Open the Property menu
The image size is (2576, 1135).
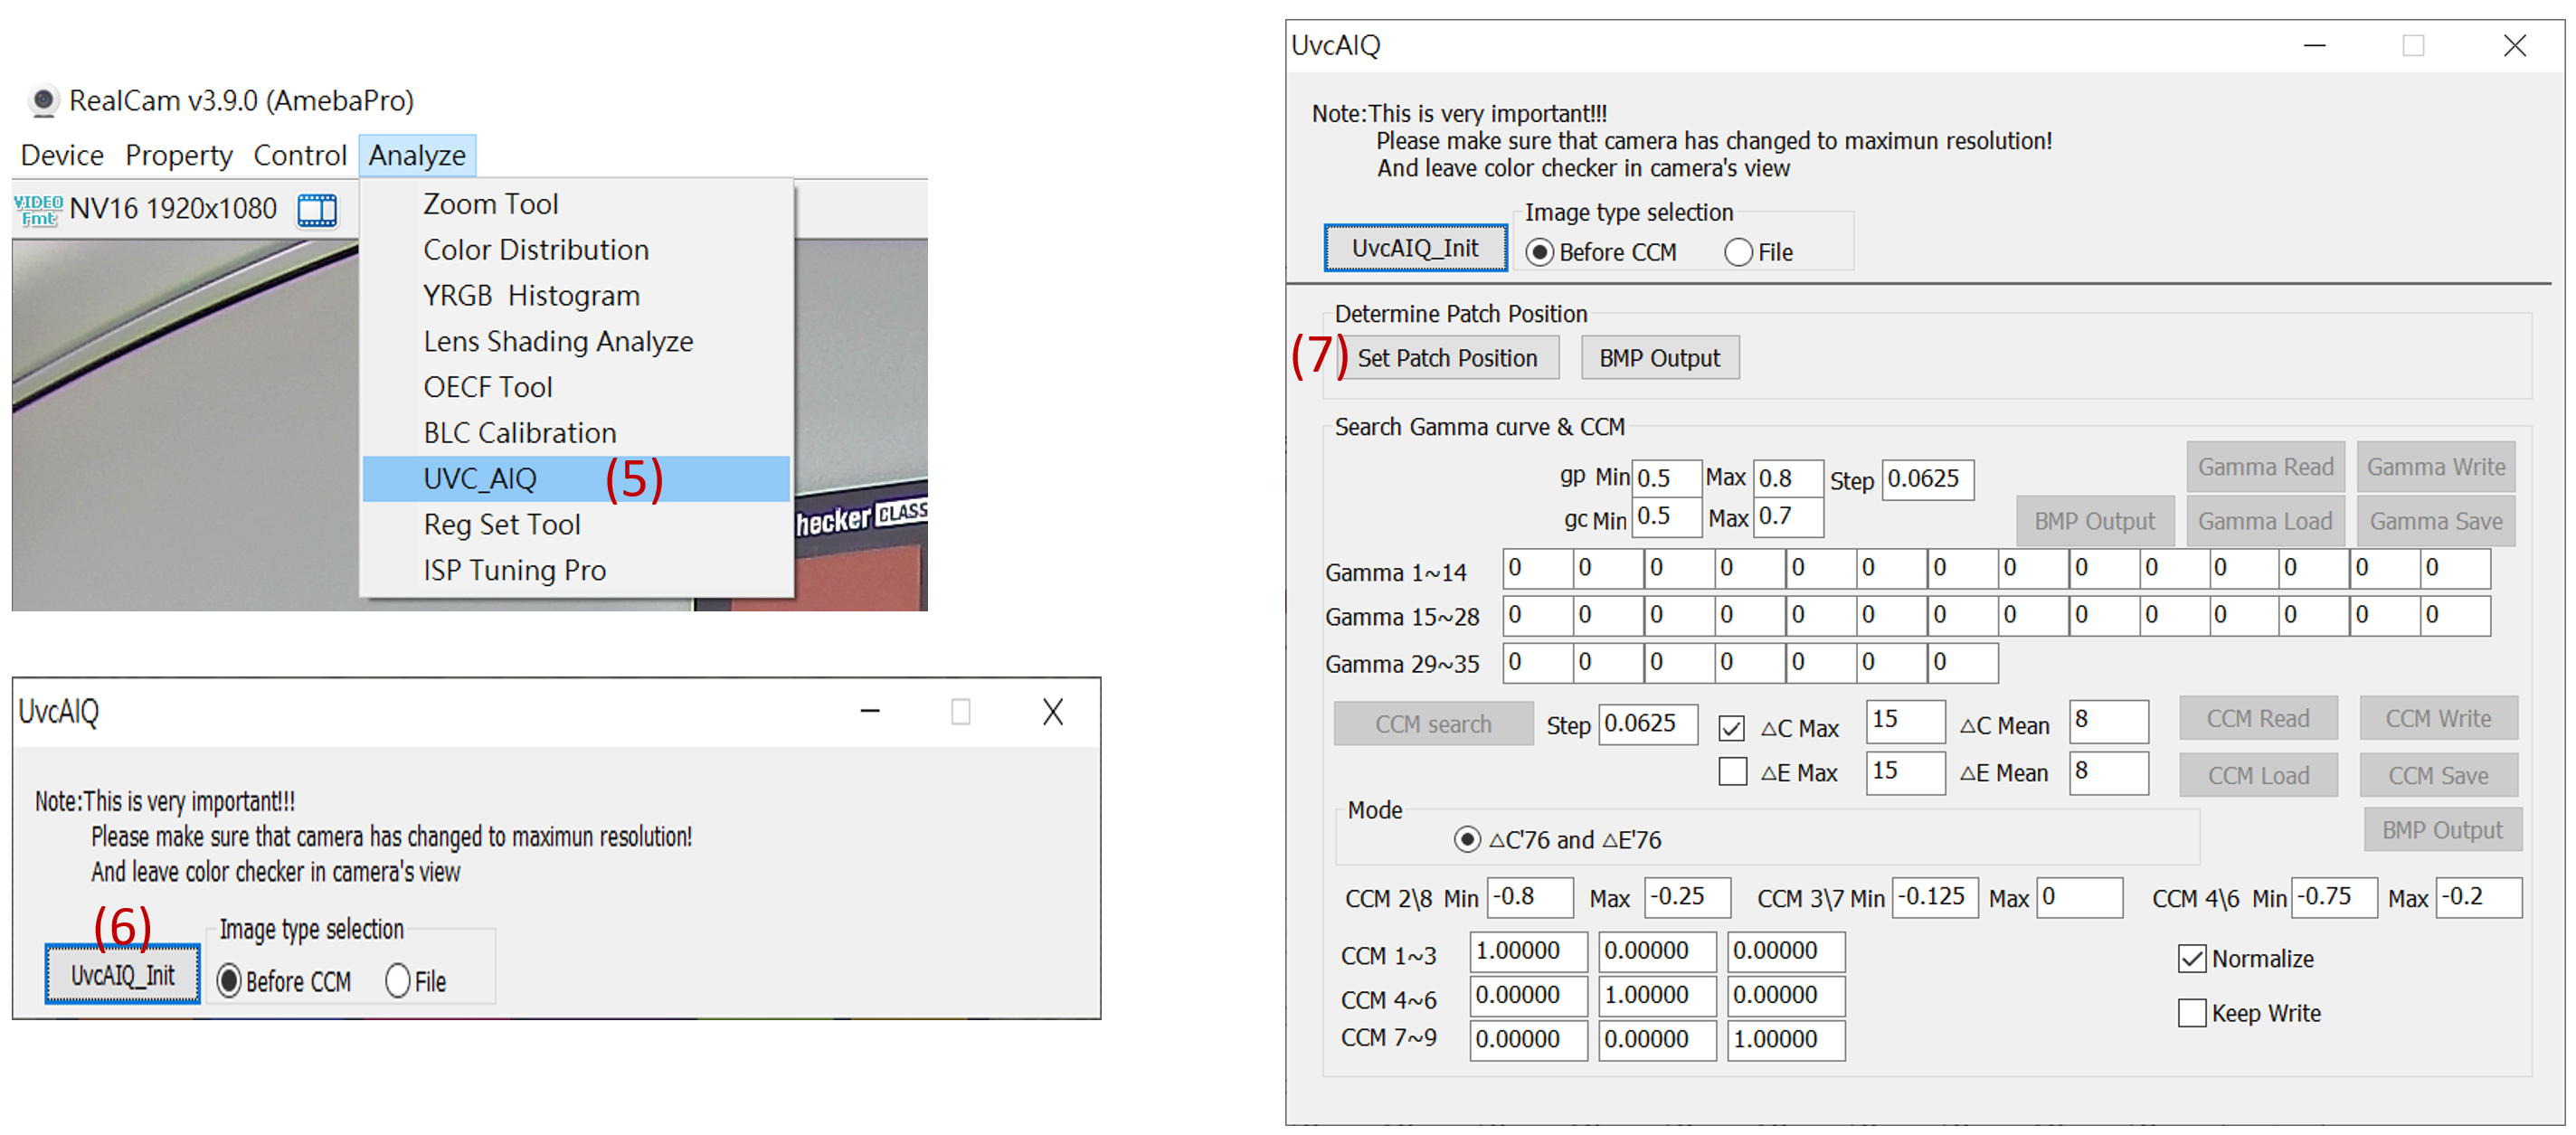178,156
